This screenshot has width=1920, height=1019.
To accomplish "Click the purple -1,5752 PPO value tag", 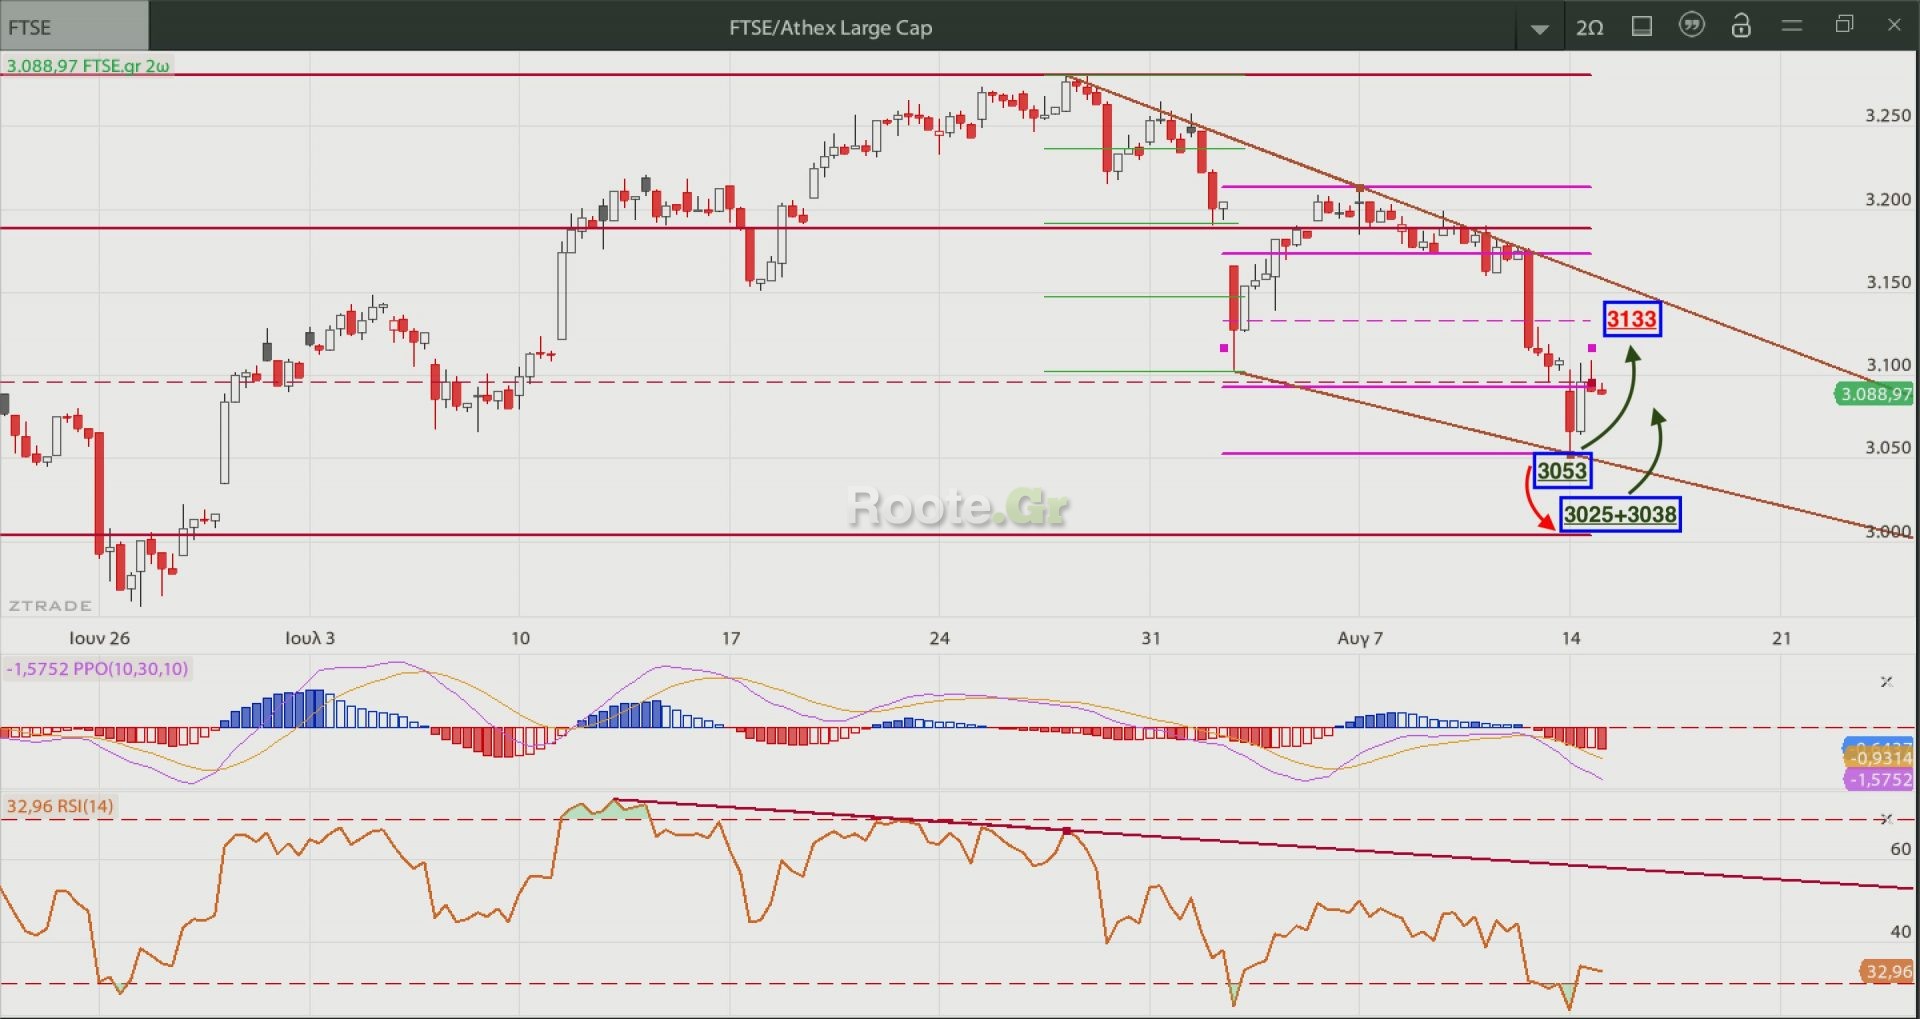I will point(1880,780).
